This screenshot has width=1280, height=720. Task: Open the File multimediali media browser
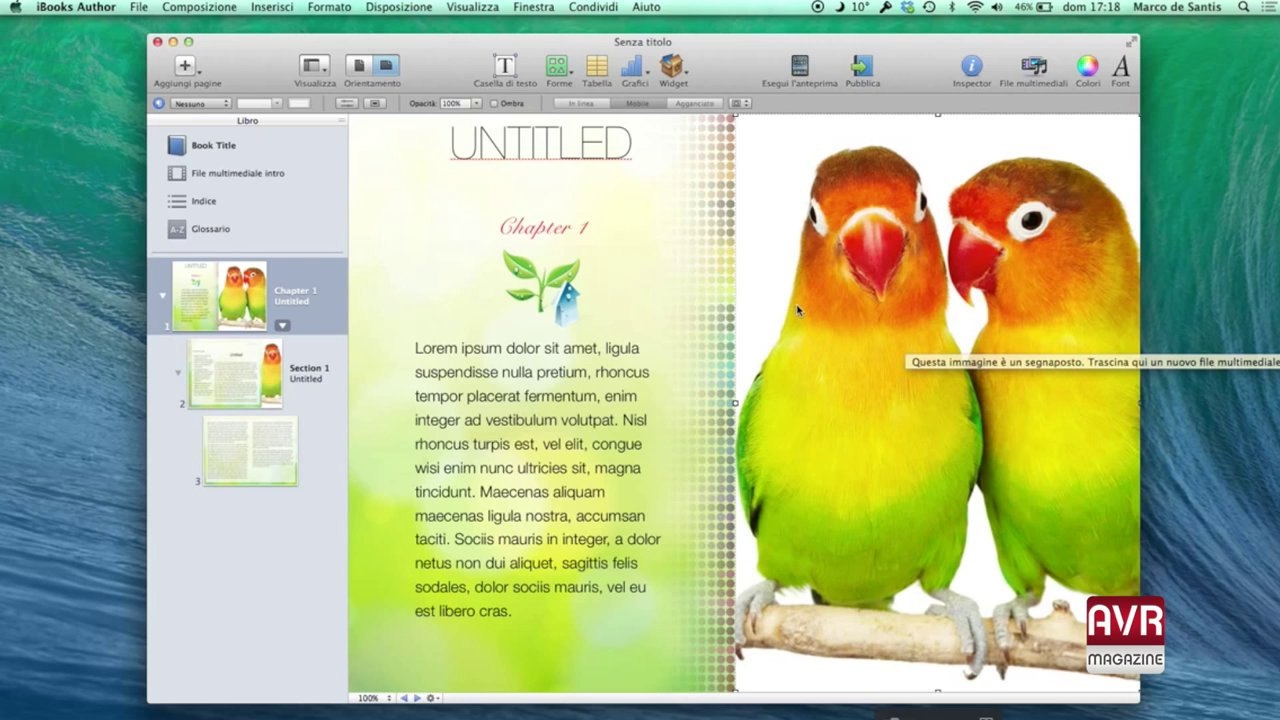[x=1034, y=66]
